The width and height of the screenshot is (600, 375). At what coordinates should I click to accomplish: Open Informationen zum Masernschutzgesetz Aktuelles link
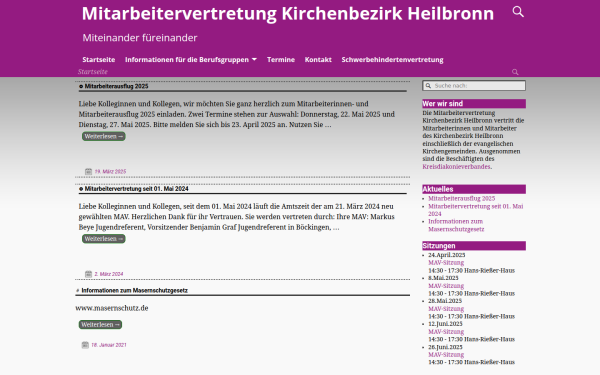pyautogui.click(x=456, y=225)
